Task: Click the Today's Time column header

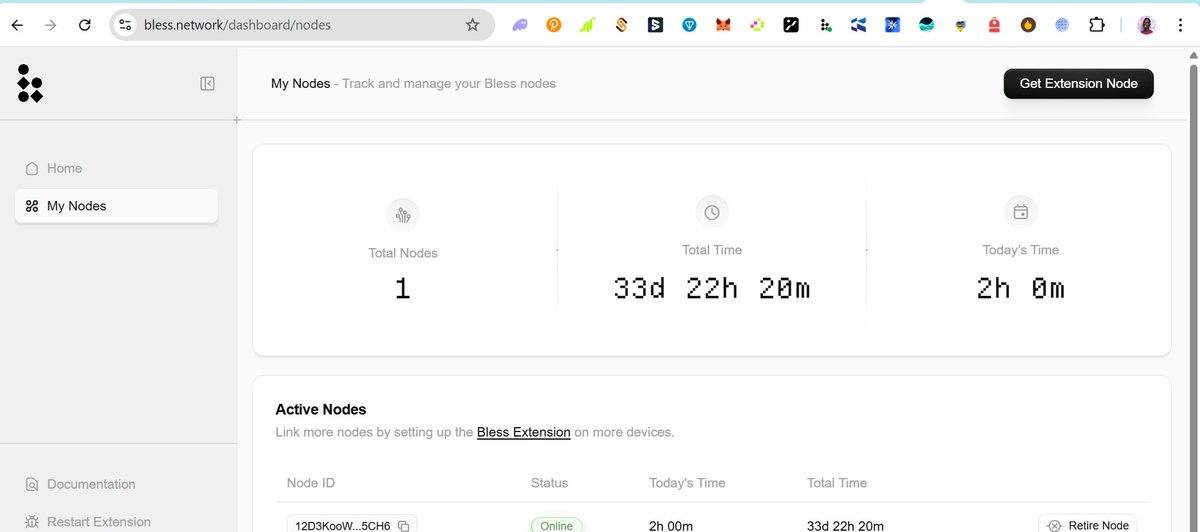Action: tap(687, 483)
